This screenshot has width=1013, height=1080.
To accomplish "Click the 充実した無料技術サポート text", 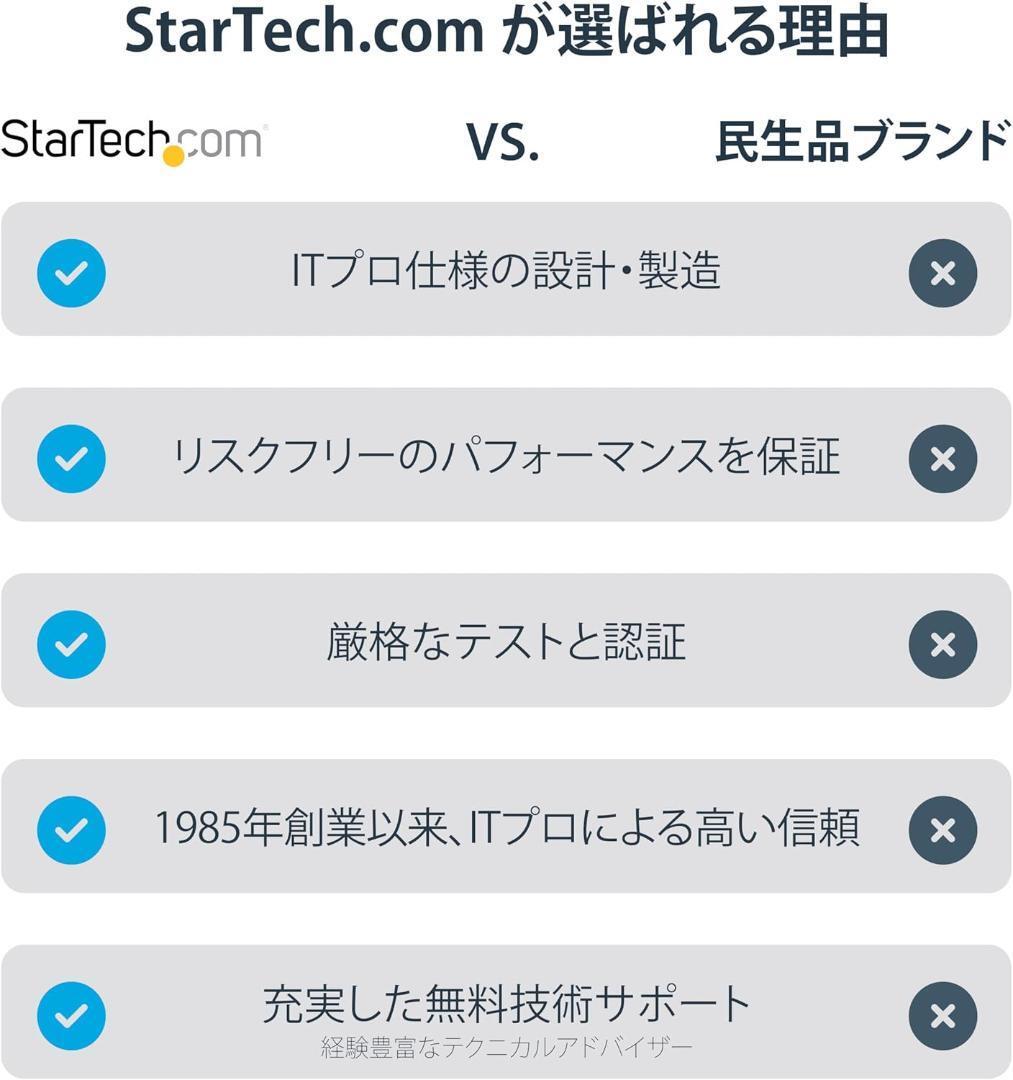I will (506, 1004).
